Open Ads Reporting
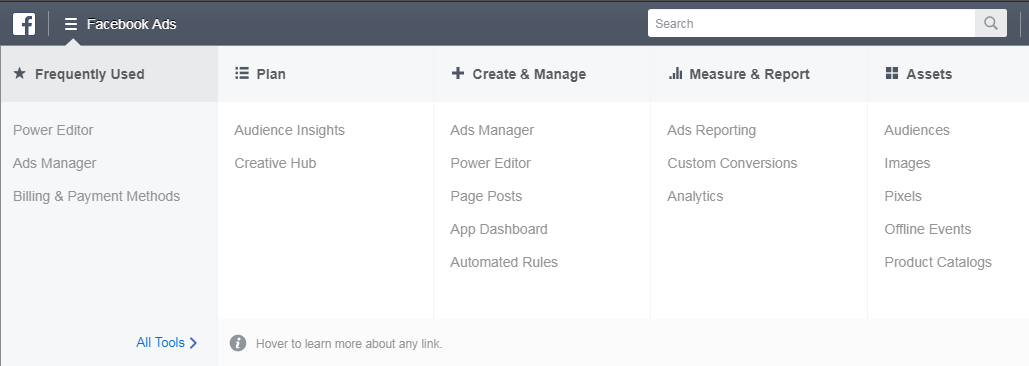Image resolution: width=1029 pixels, height=366 pixels. [711, 131]
